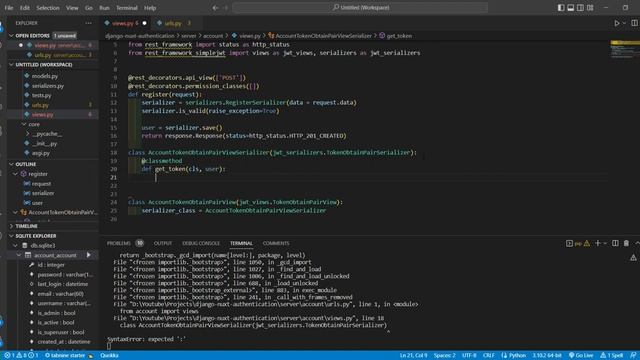
Task: Jump to serializer in the outline
Action: pos(43,193)
